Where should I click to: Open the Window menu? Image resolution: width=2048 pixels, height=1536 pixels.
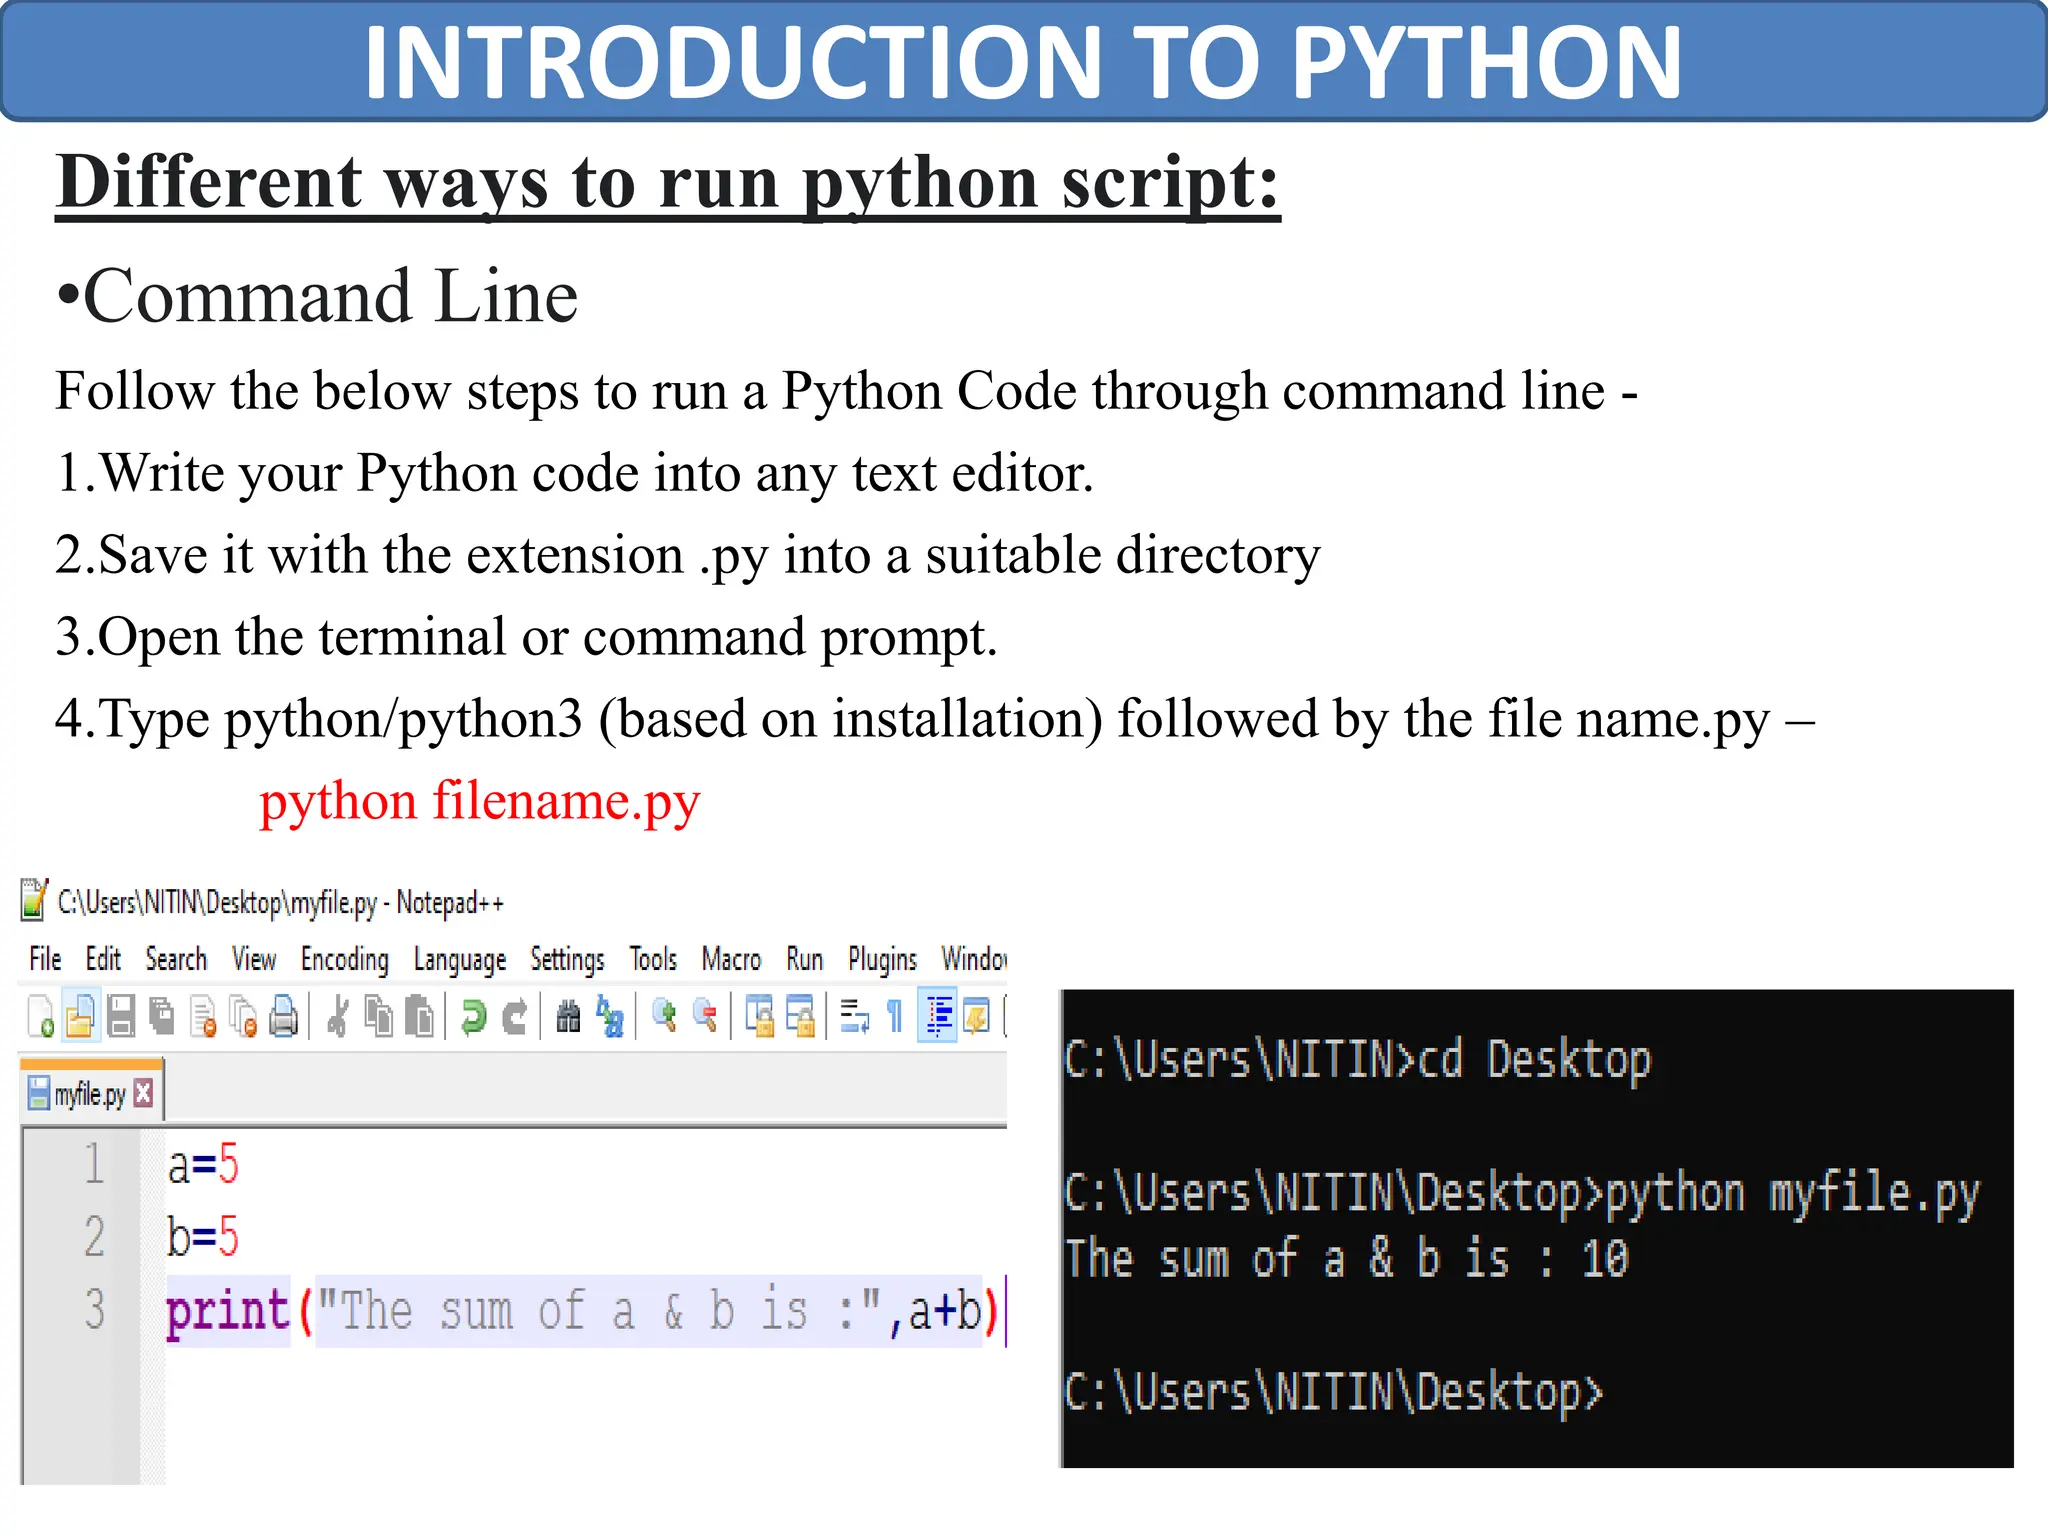tap(973, 959)
